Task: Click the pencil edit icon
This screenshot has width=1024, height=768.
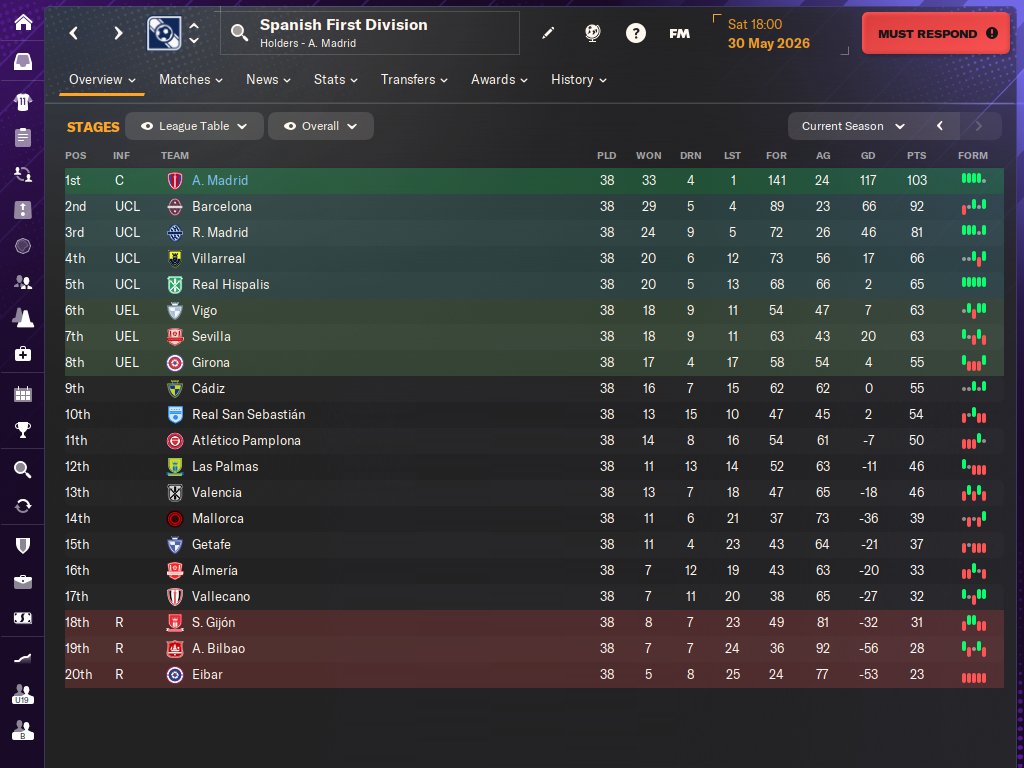Action: point(548,33)
